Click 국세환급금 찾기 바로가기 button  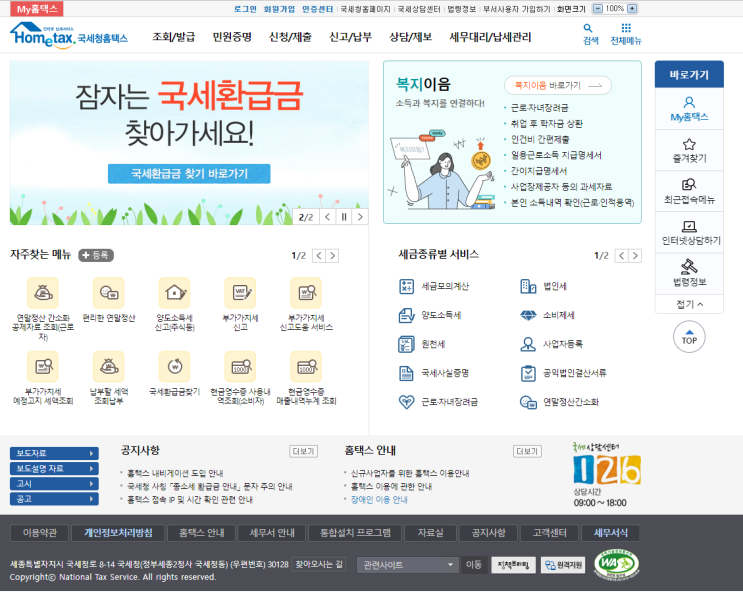pyautogui.click(x=189, y=174)
